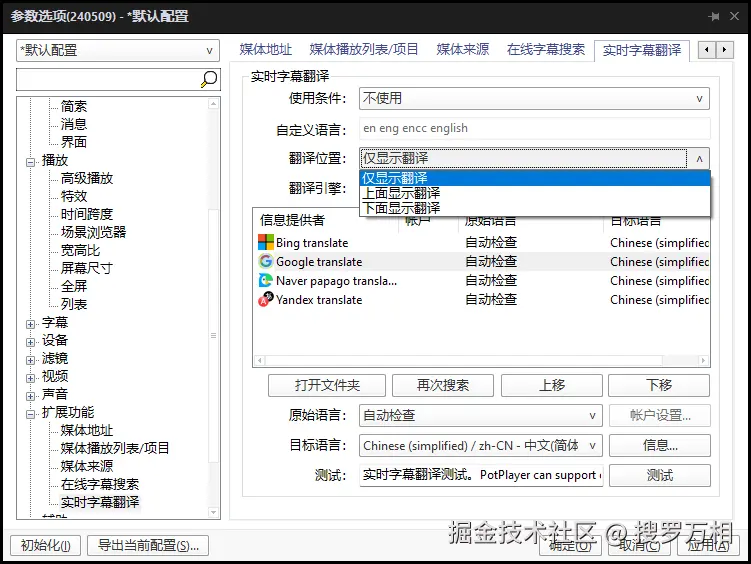751x564 pixels.
Task: Select 消息 in settings tree
Action: tap(74, 124)
